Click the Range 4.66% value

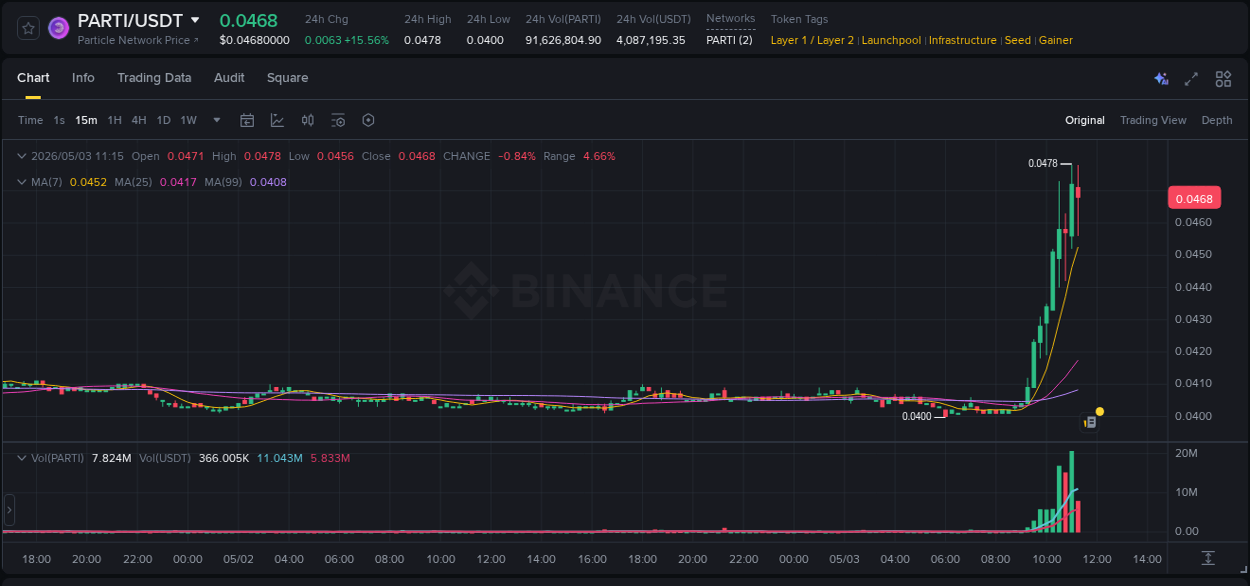click(x=599, y=156)
